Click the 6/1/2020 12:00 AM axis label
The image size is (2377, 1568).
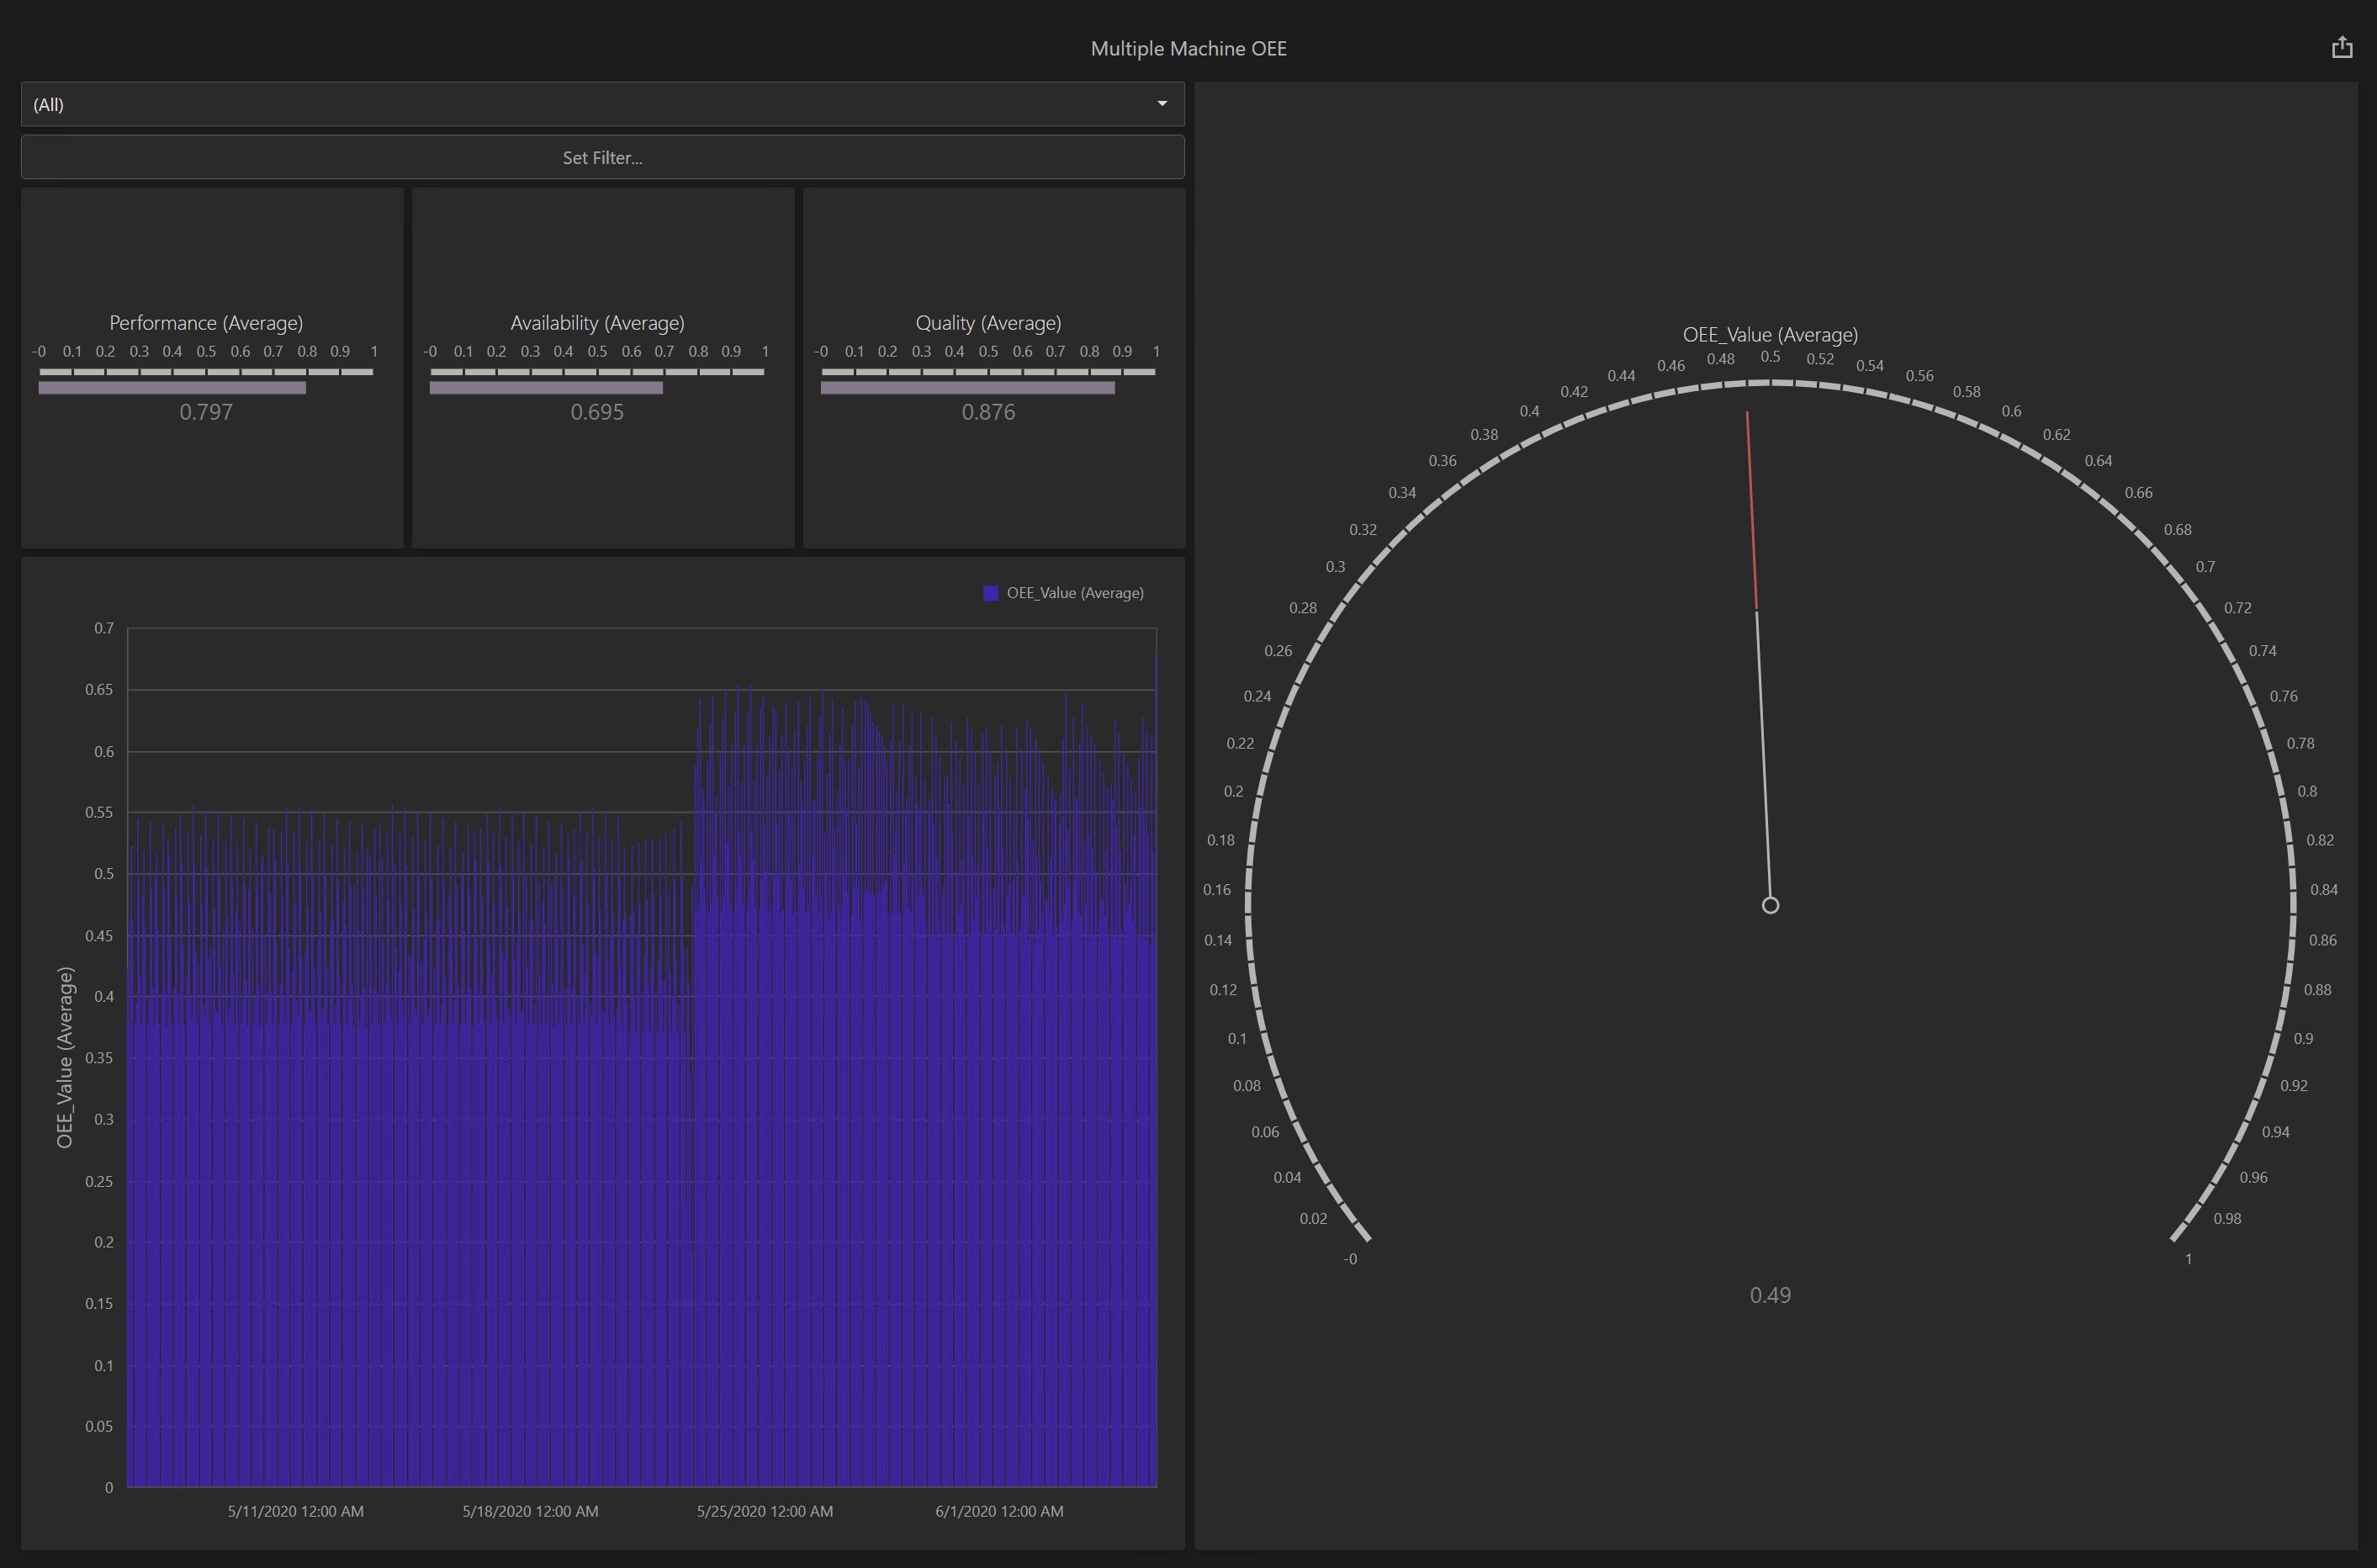click(x=1000, y=1512)
